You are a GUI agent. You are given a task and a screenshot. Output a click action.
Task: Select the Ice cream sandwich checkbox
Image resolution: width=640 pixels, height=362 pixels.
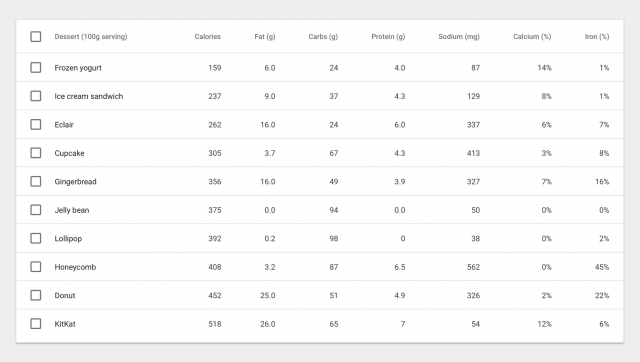(x=36, y=96)
